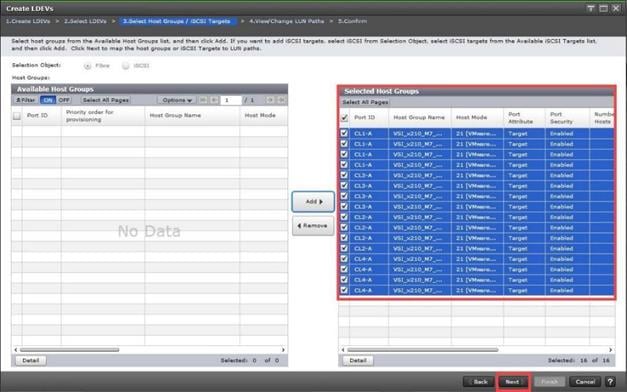The image size is (627, 392).
Task: Click Detail under Available Host Groups
Action: tap(30, 360)
